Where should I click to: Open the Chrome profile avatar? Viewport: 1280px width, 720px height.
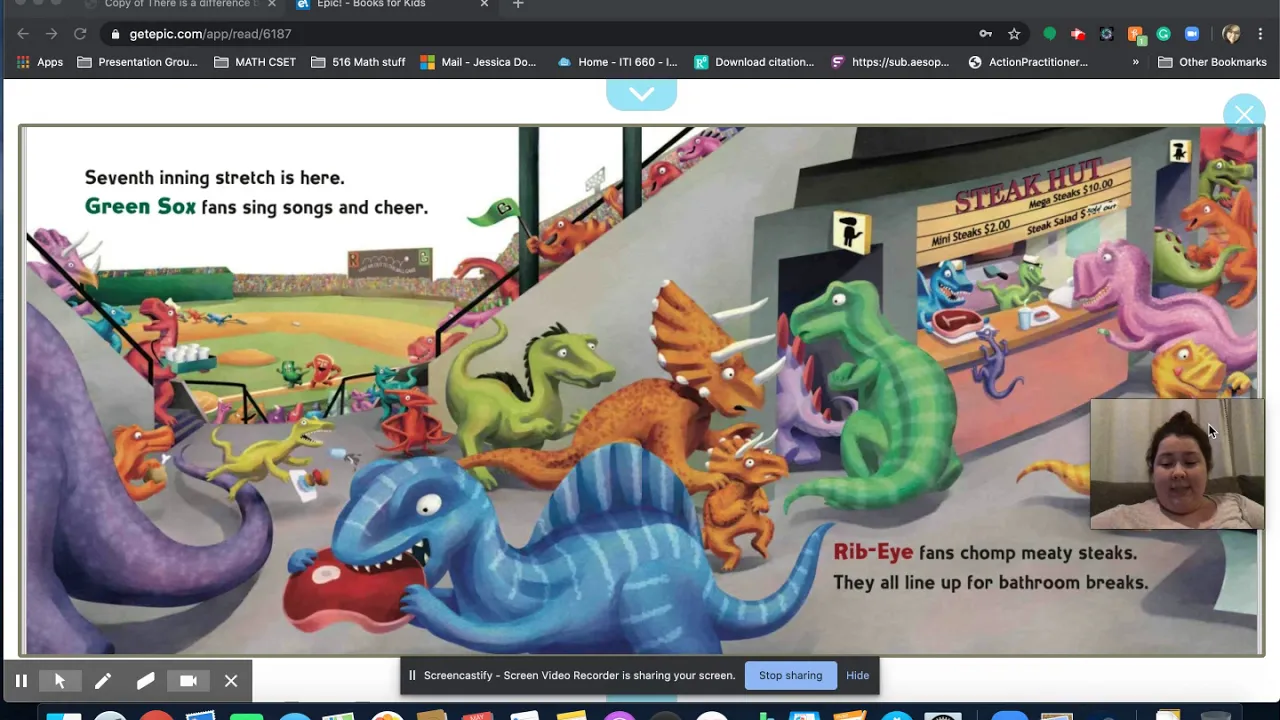1231,34
